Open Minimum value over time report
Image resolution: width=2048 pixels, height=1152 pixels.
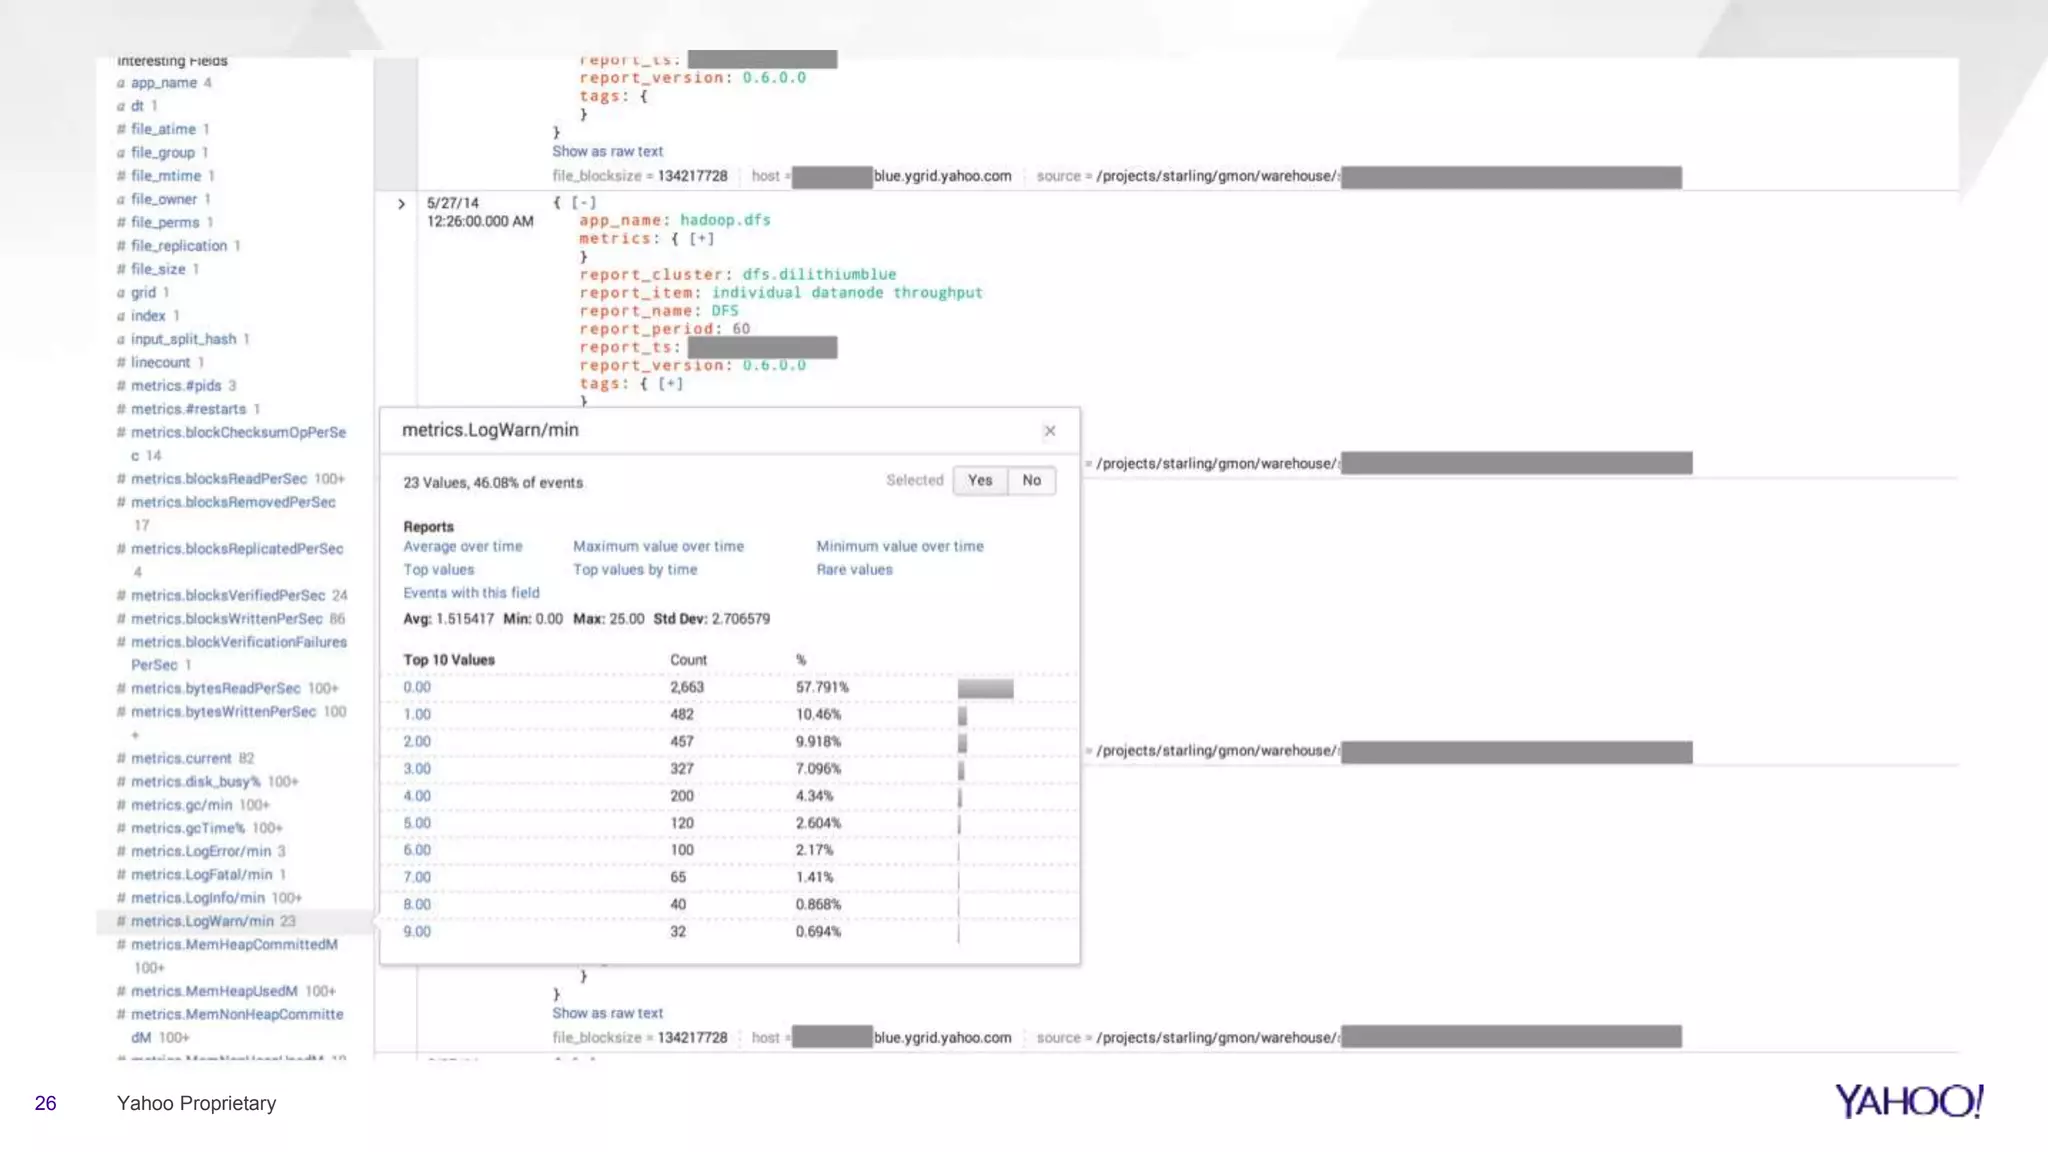[x=899, y=546]
